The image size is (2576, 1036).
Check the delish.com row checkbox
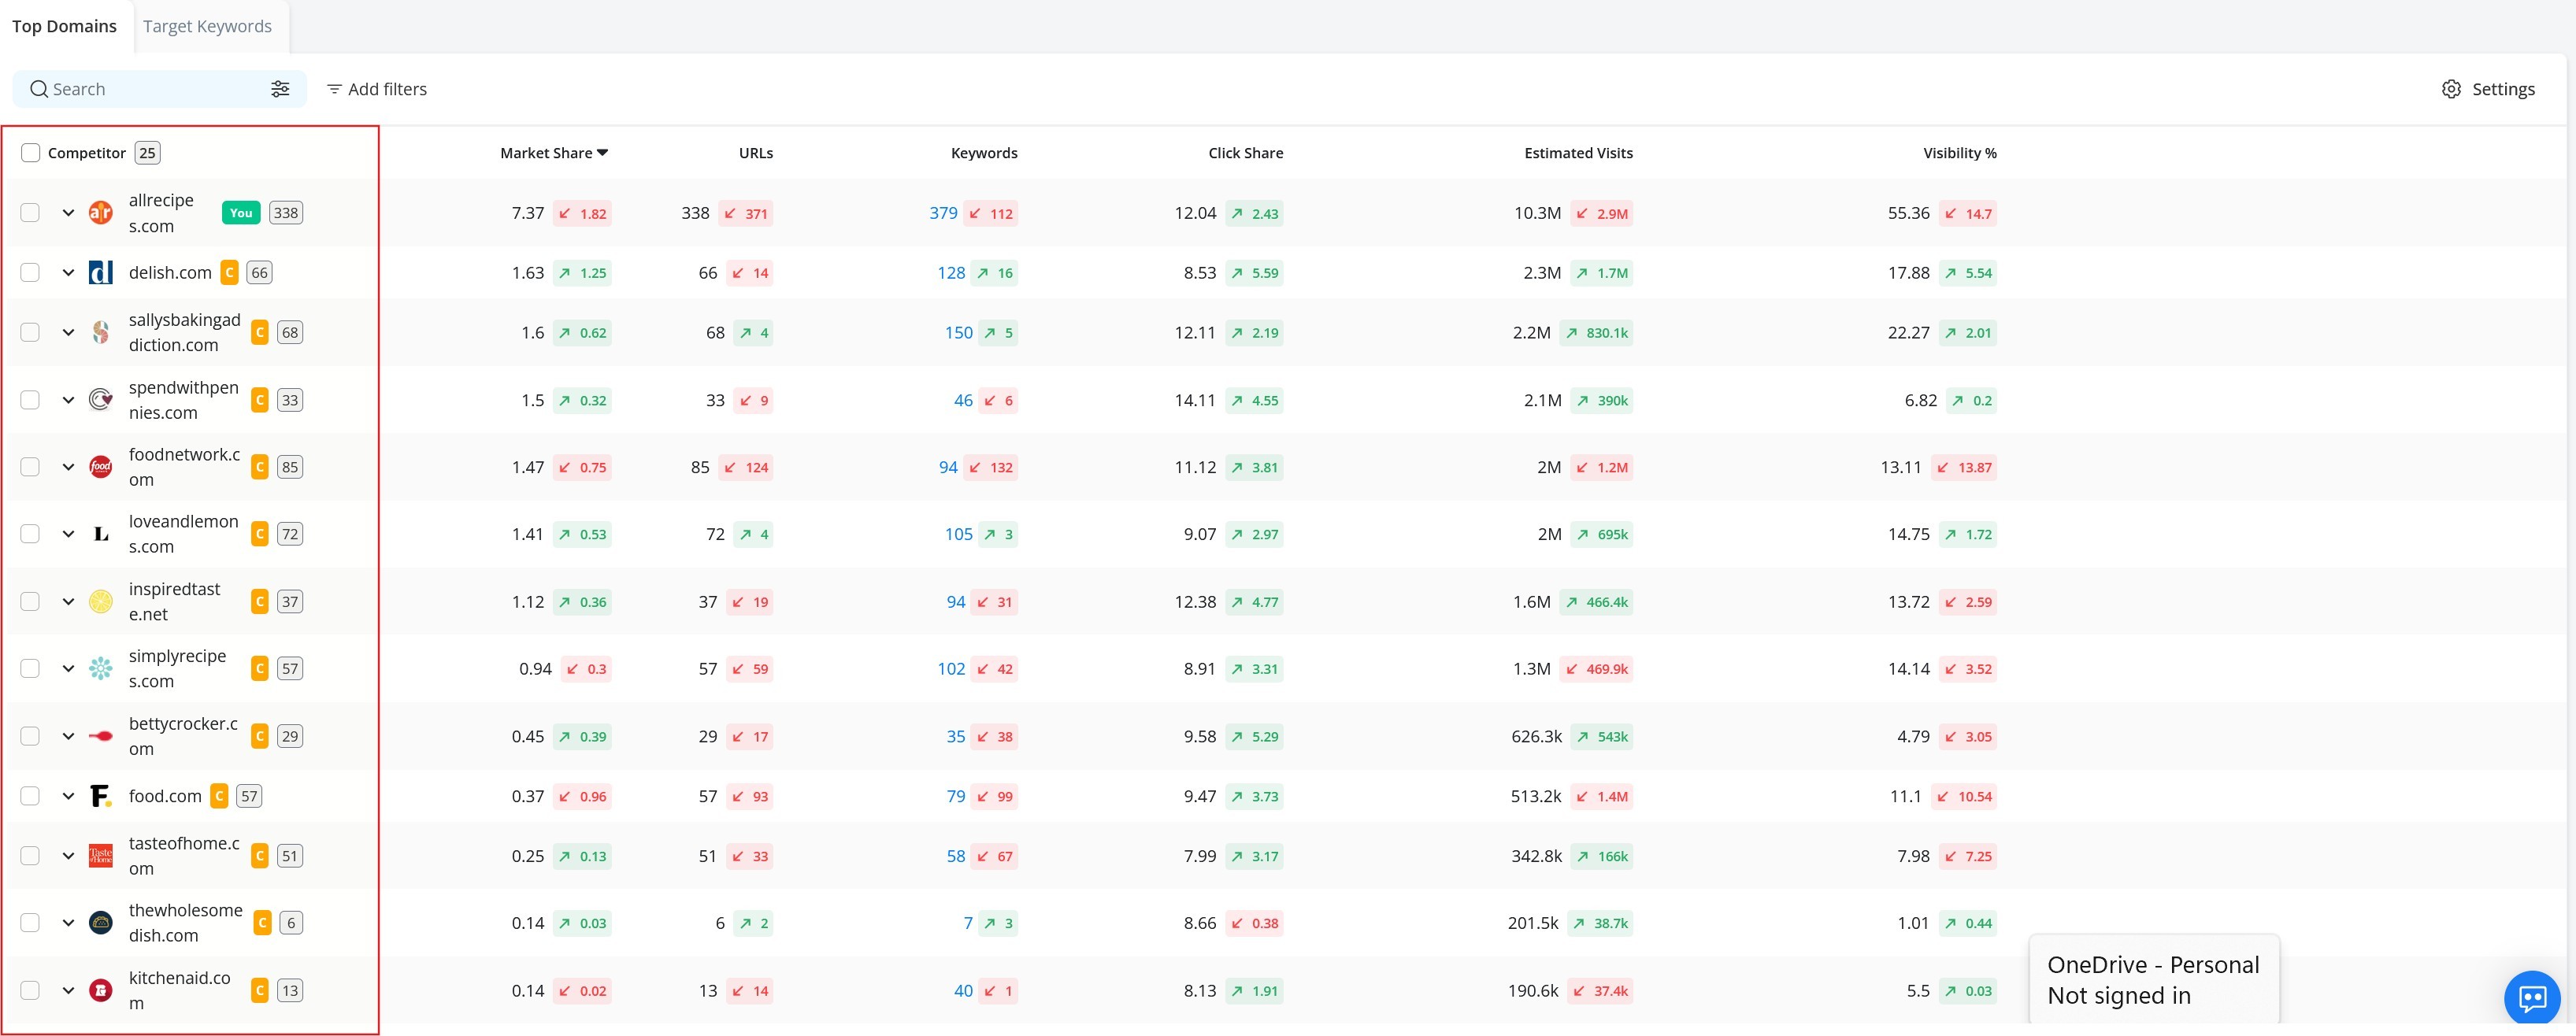coord(30,273)
